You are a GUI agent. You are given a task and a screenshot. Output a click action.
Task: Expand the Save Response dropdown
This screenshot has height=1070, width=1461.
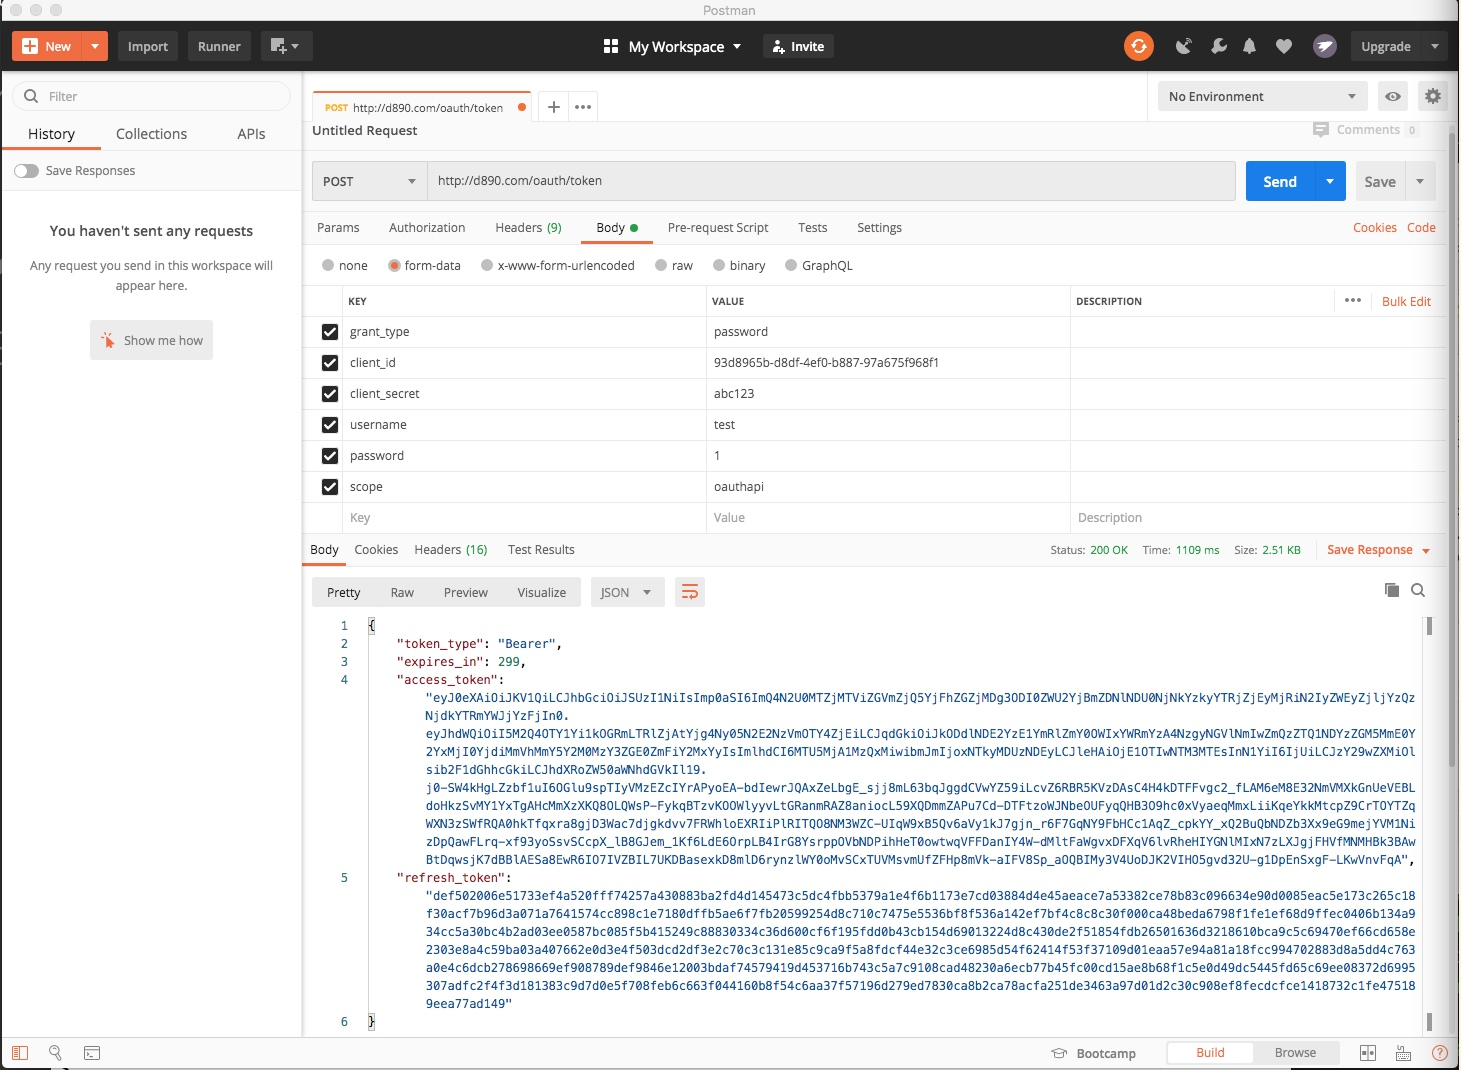click(x=1426, y=551)
